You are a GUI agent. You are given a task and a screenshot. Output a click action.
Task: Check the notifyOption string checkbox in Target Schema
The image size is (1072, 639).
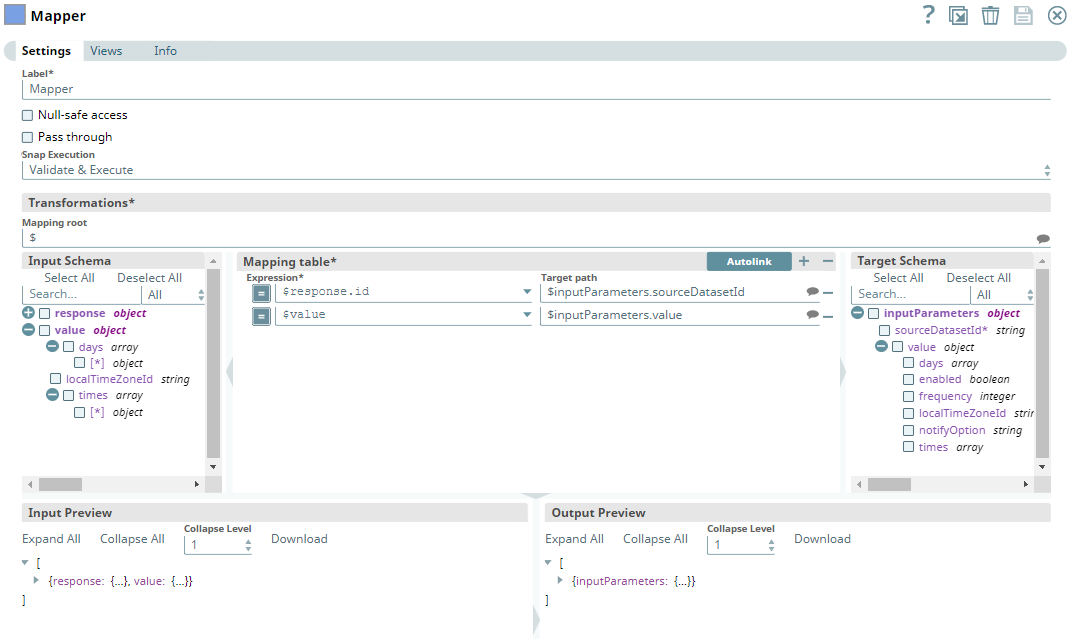(x=908, y=431)
